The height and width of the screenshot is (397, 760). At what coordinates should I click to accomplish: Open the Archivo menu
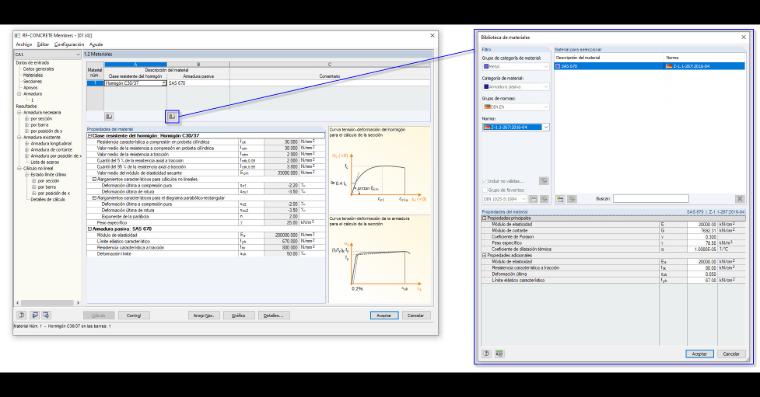24,45
